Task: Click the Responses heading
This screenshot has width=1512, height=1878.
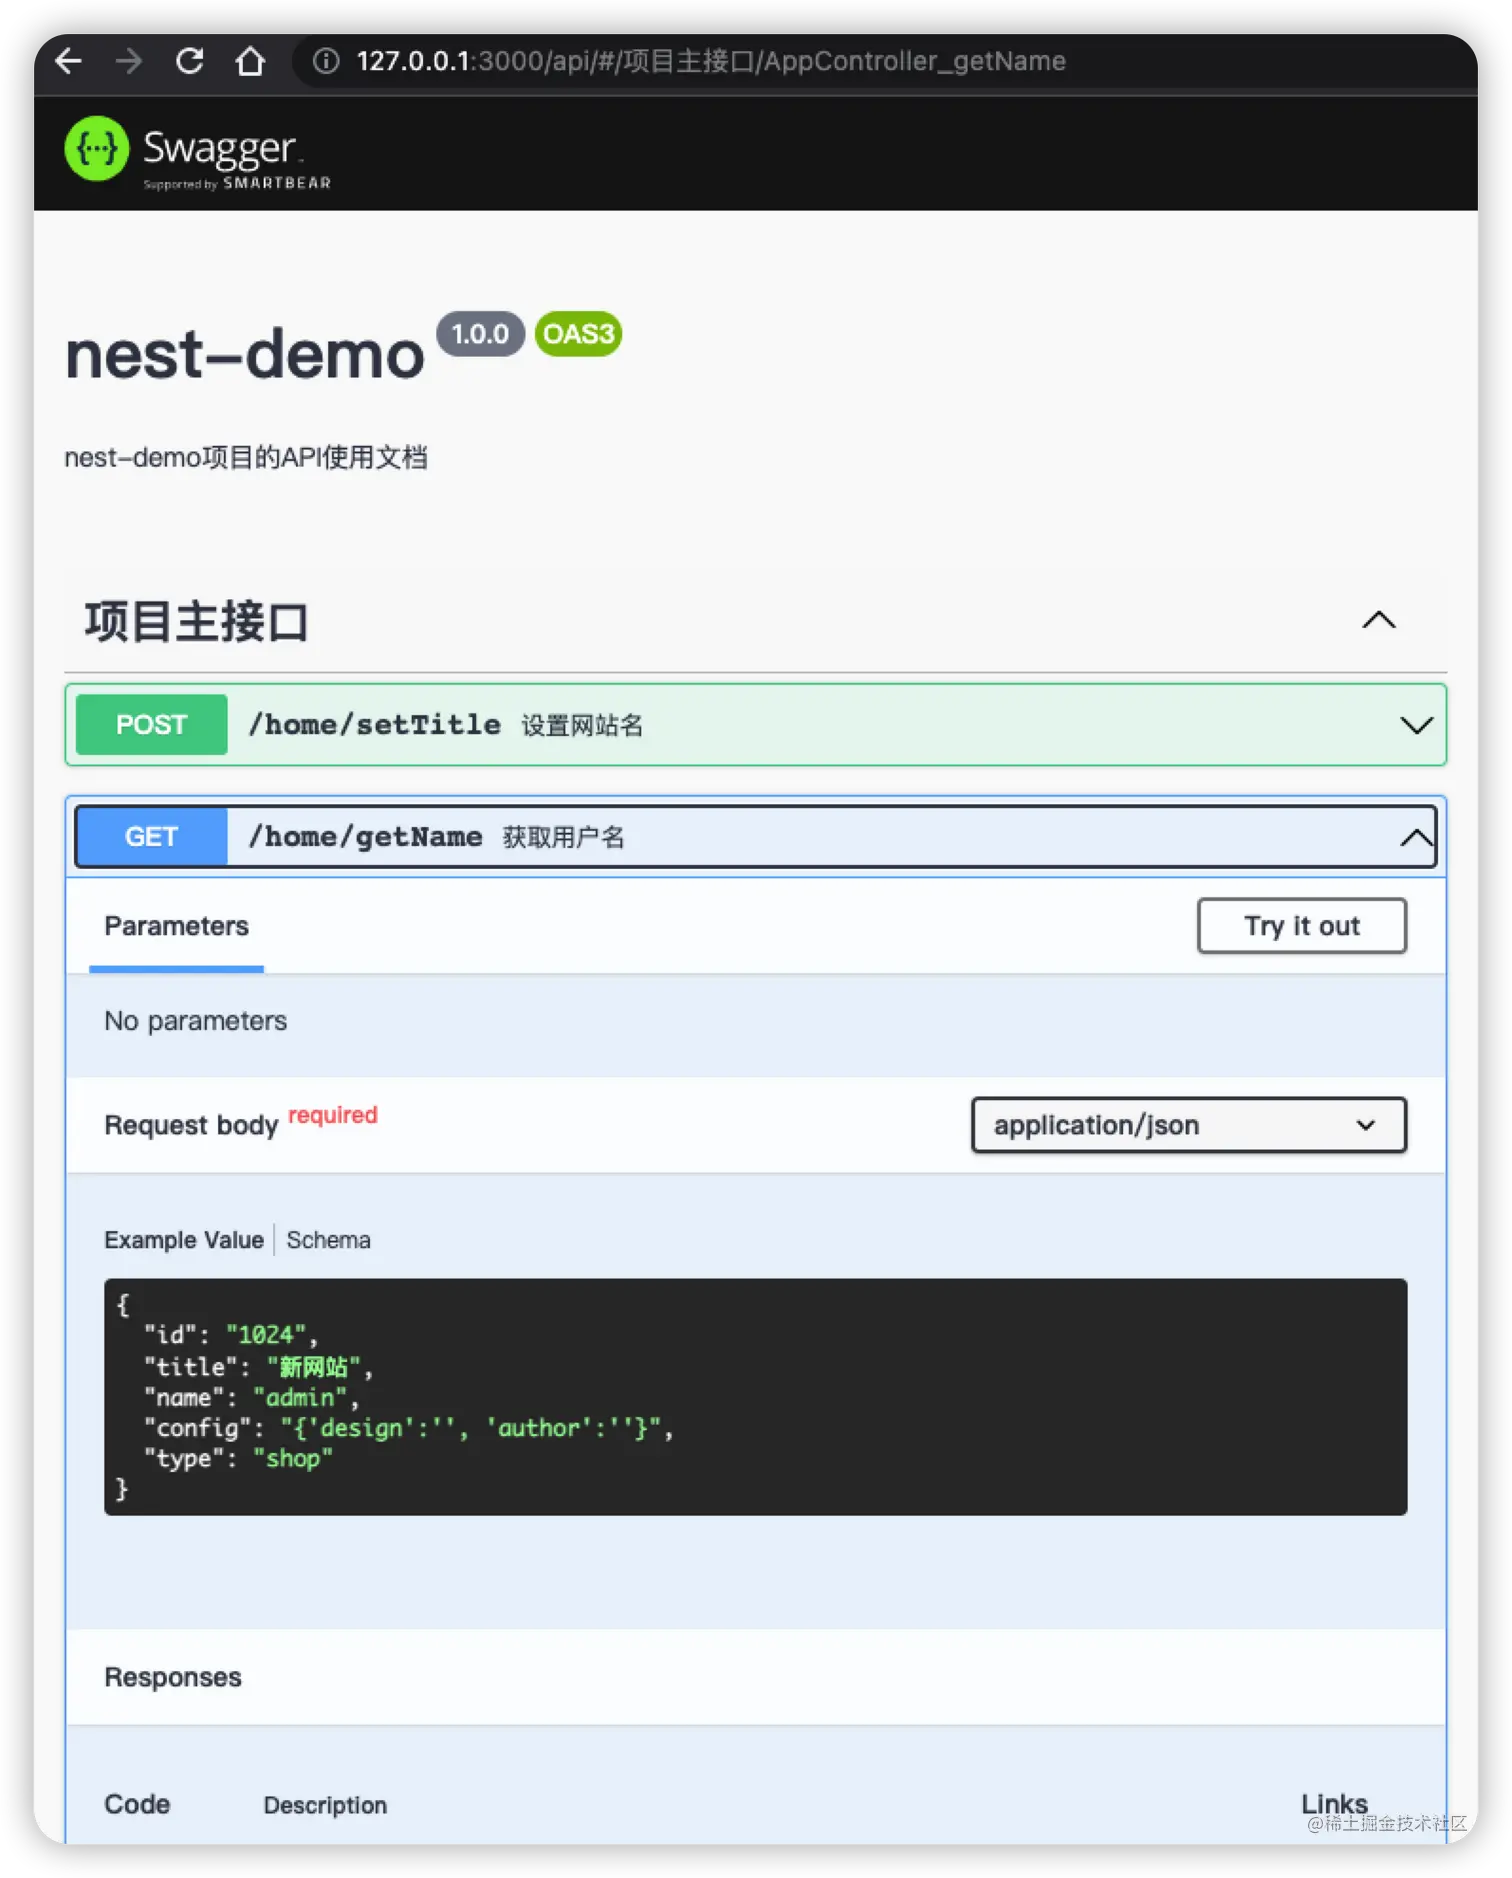Action: click(x=173, y=1677)
